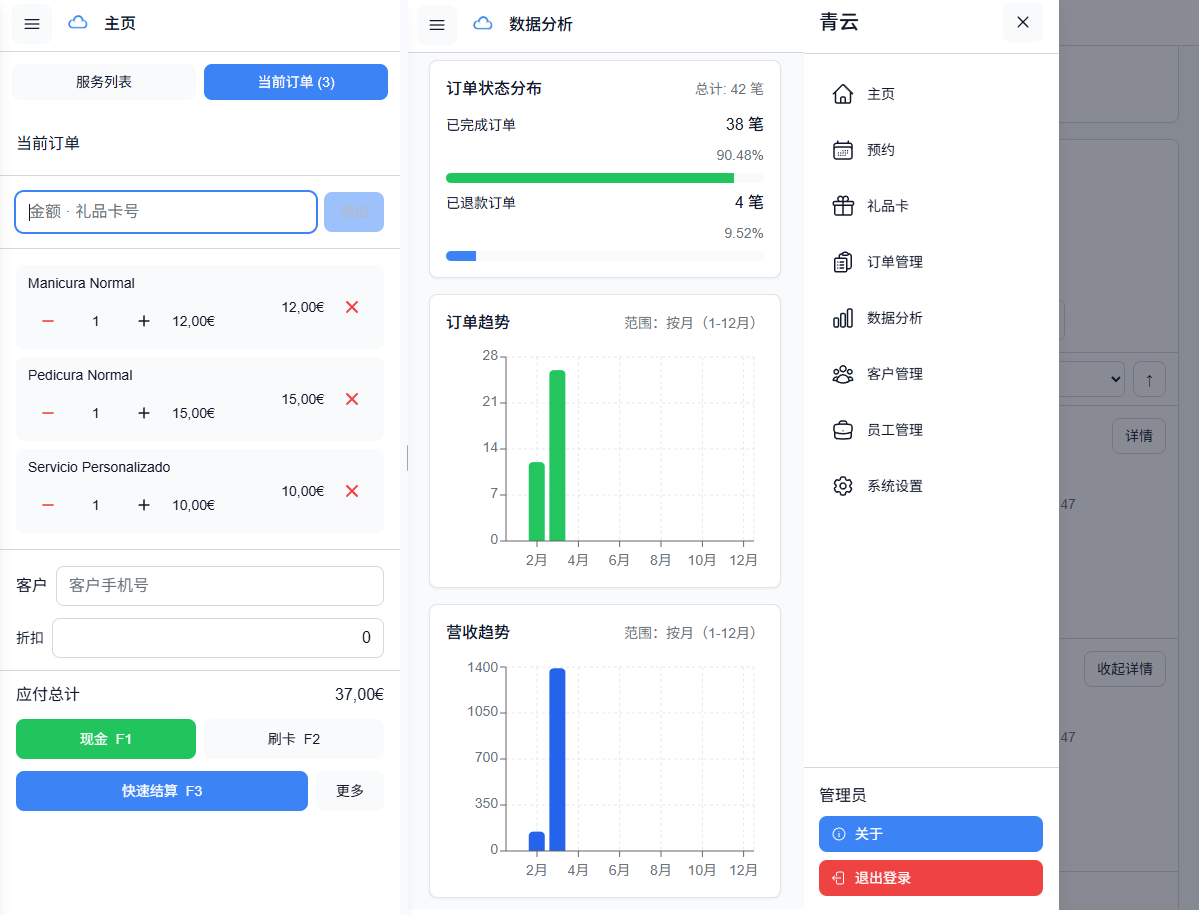This screenshot has width=1199, height=918.
Task: Click the 关于 button
Action: tap(931, 834)
